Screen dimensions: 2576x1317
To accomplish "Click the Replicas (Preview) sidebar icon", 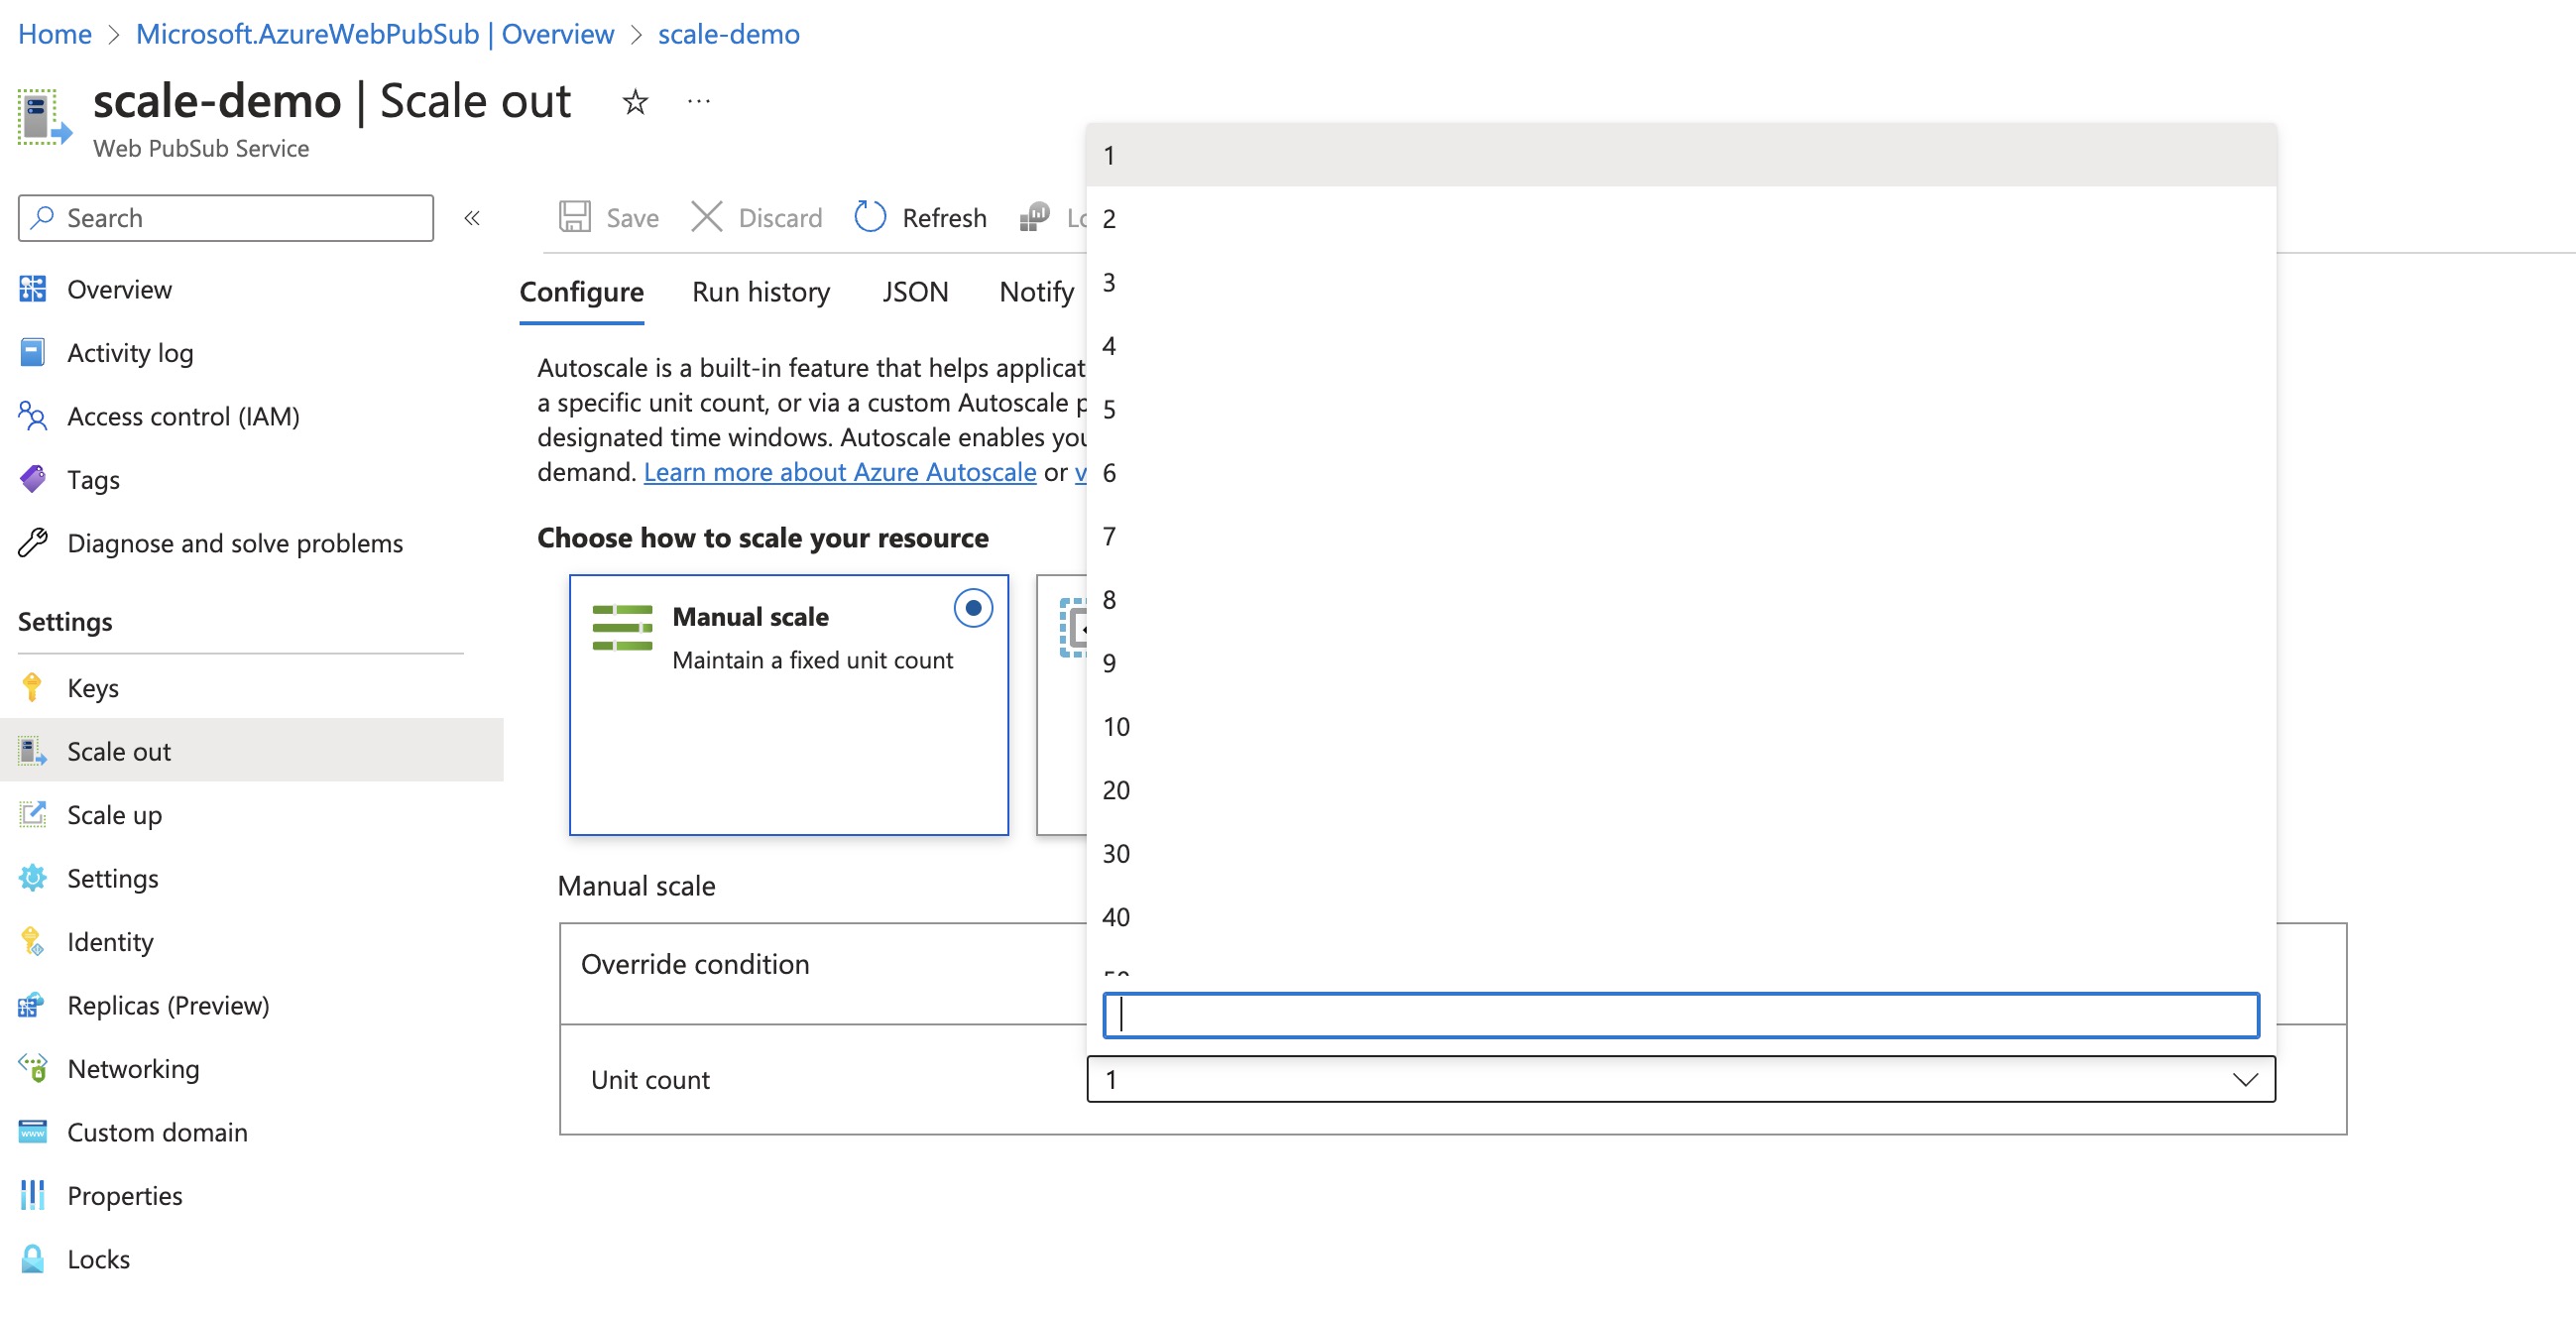I will 32,1003.
